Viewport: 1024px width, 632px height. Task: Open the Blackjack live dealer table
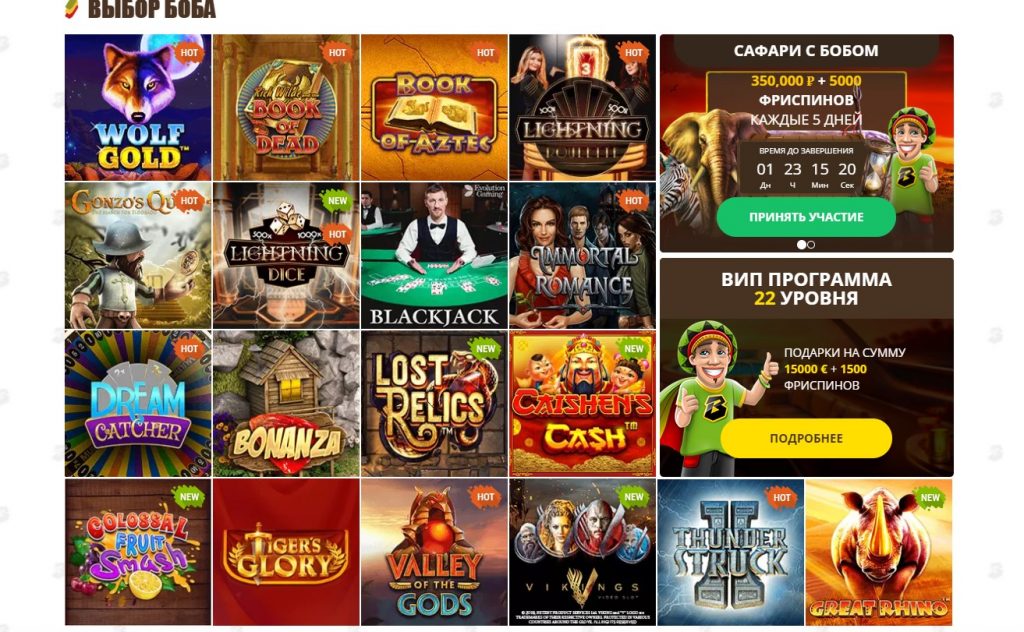click(434, 255)
